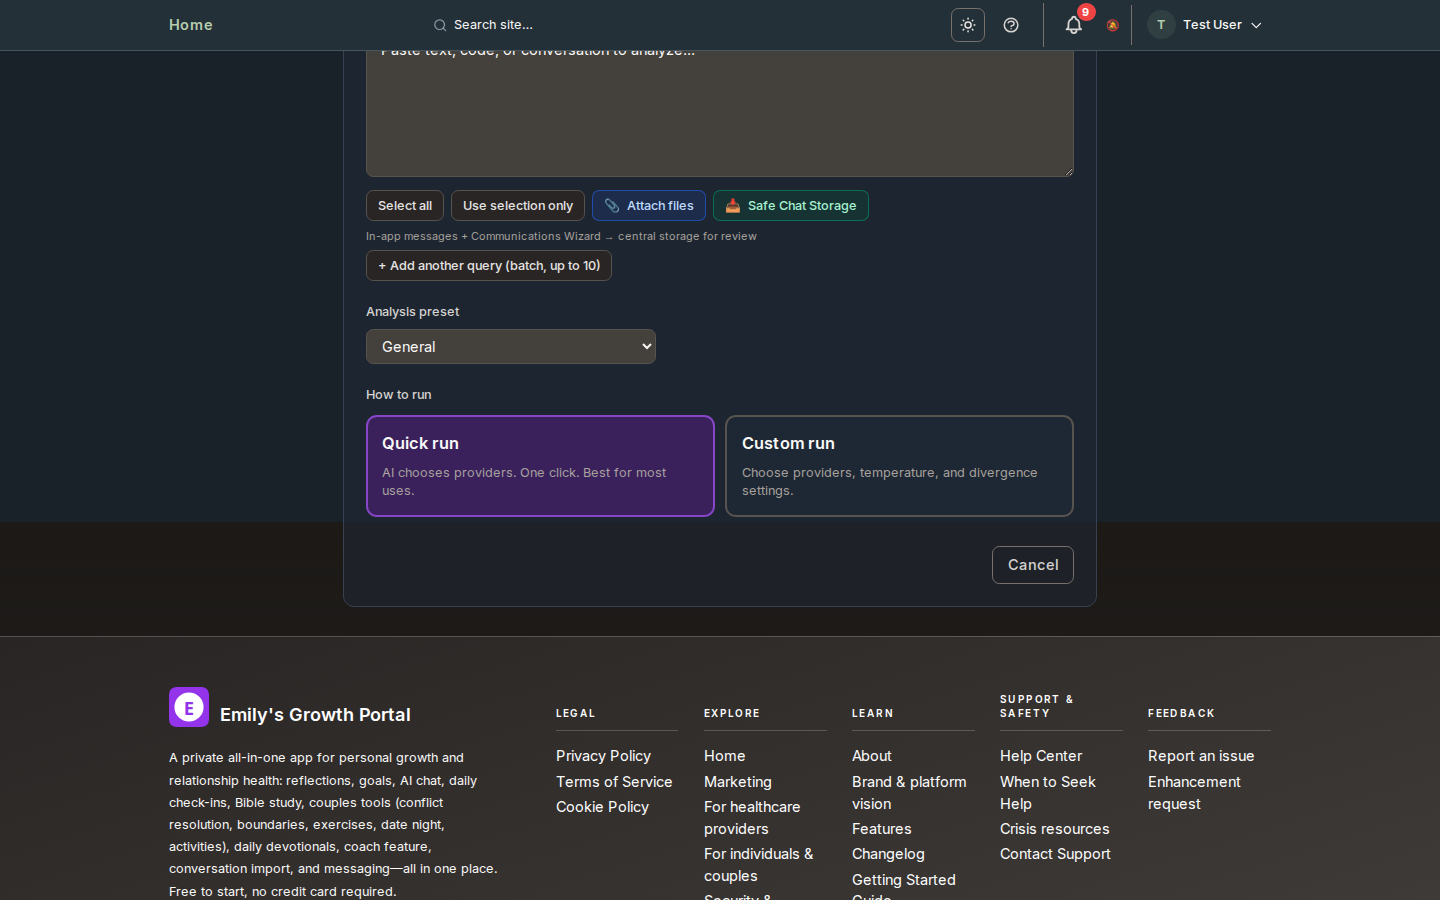Select the Custom run option
This screenshot has width=1440, height=900.
coord(898,466)
